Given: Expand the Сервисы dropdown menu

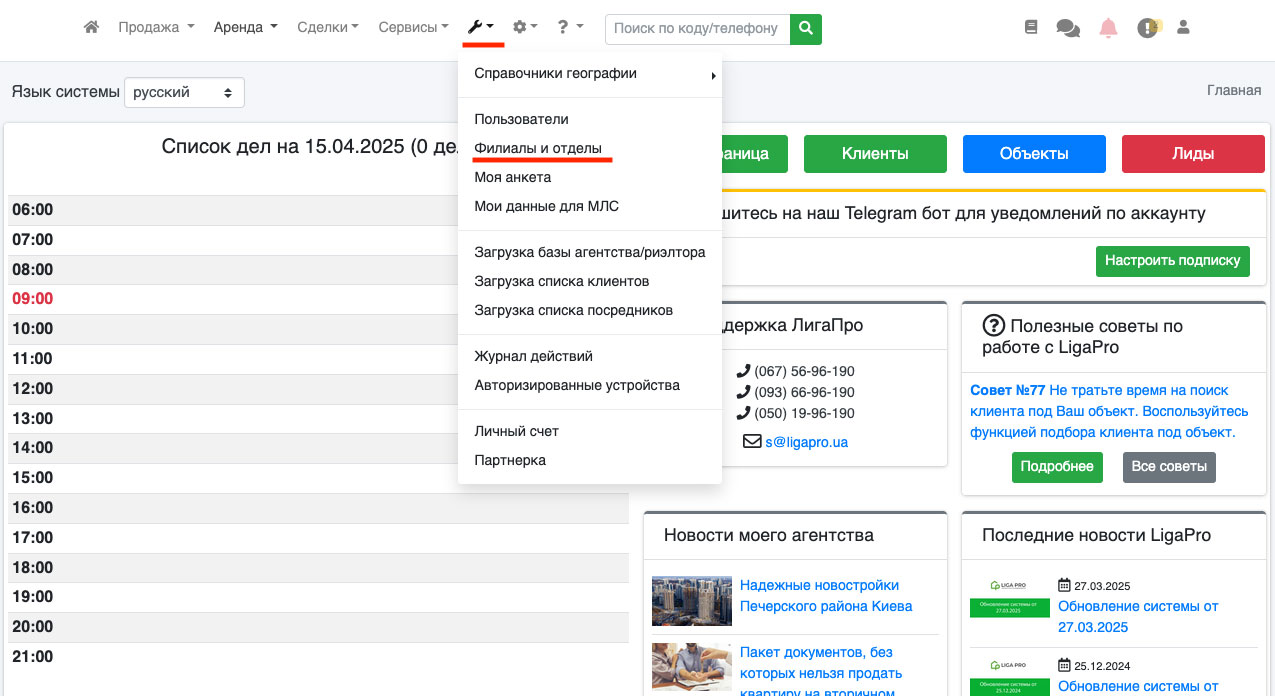Looking at the screenshot, I should click(413, 28).
